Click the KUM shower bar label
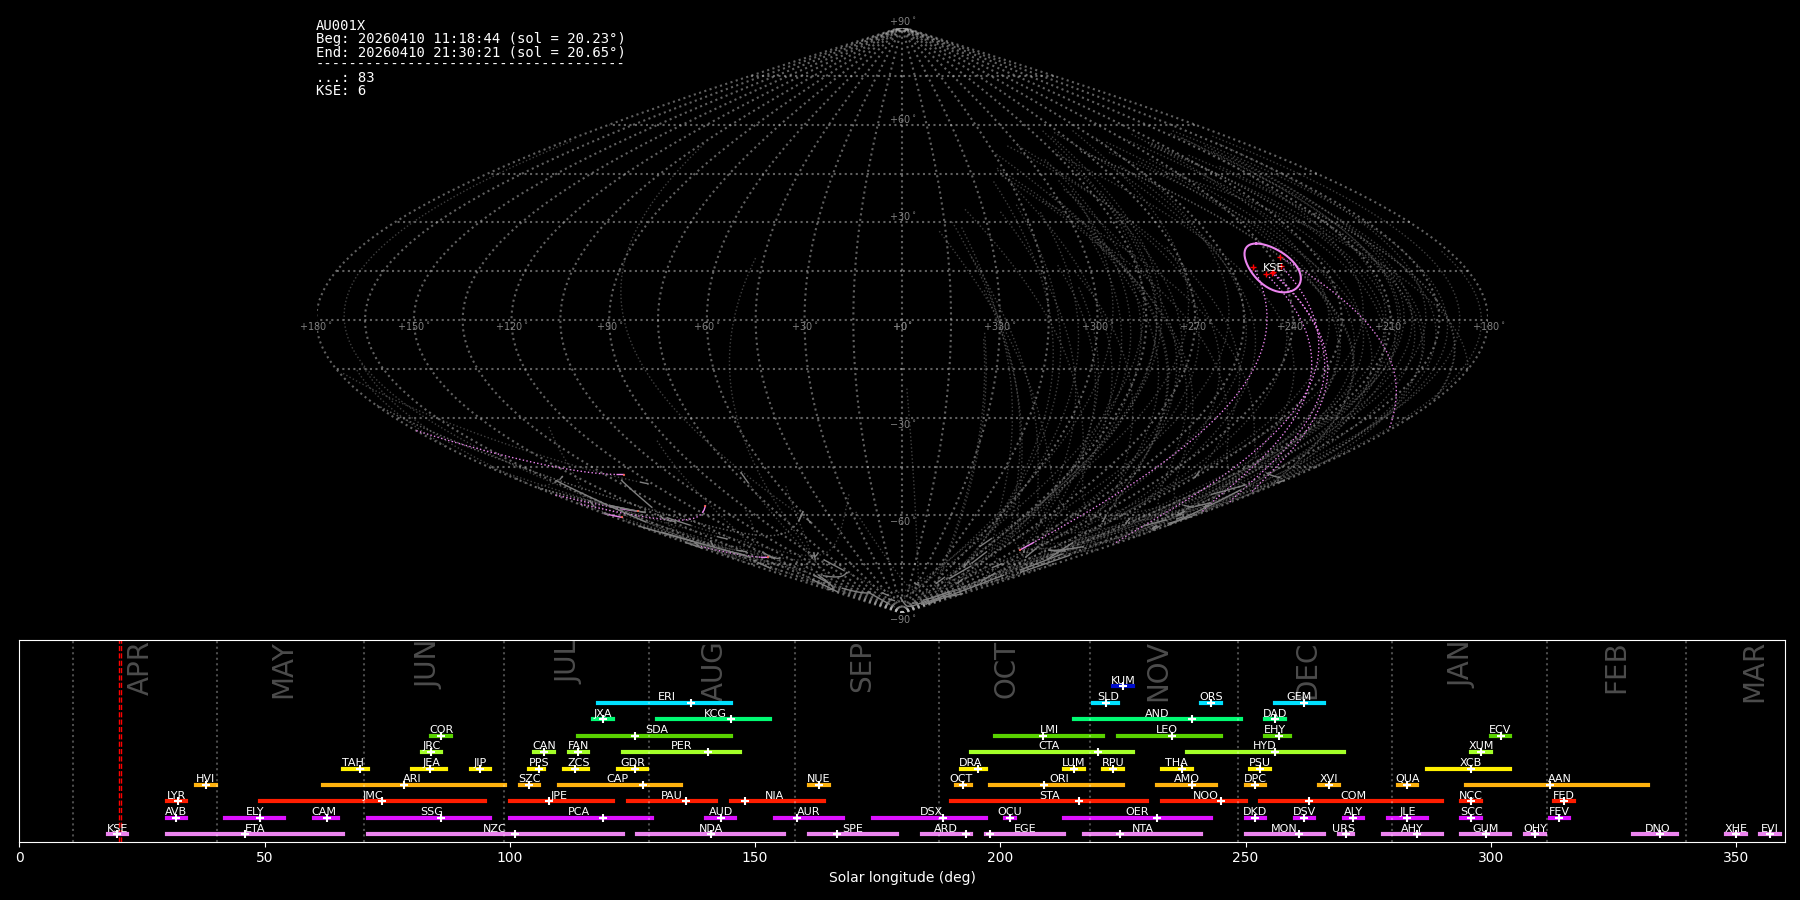The image size is (1800, 900). pyautogui.click(x=1122, y=681)
